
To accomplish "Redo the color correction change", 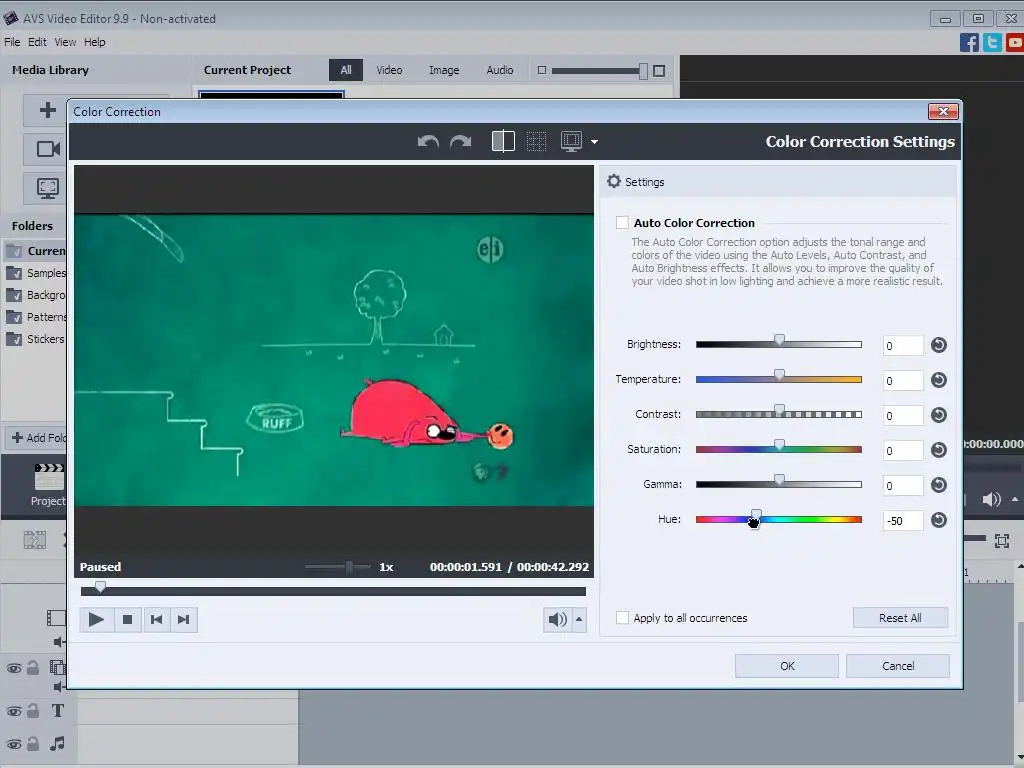I will (x=460, y=142).
